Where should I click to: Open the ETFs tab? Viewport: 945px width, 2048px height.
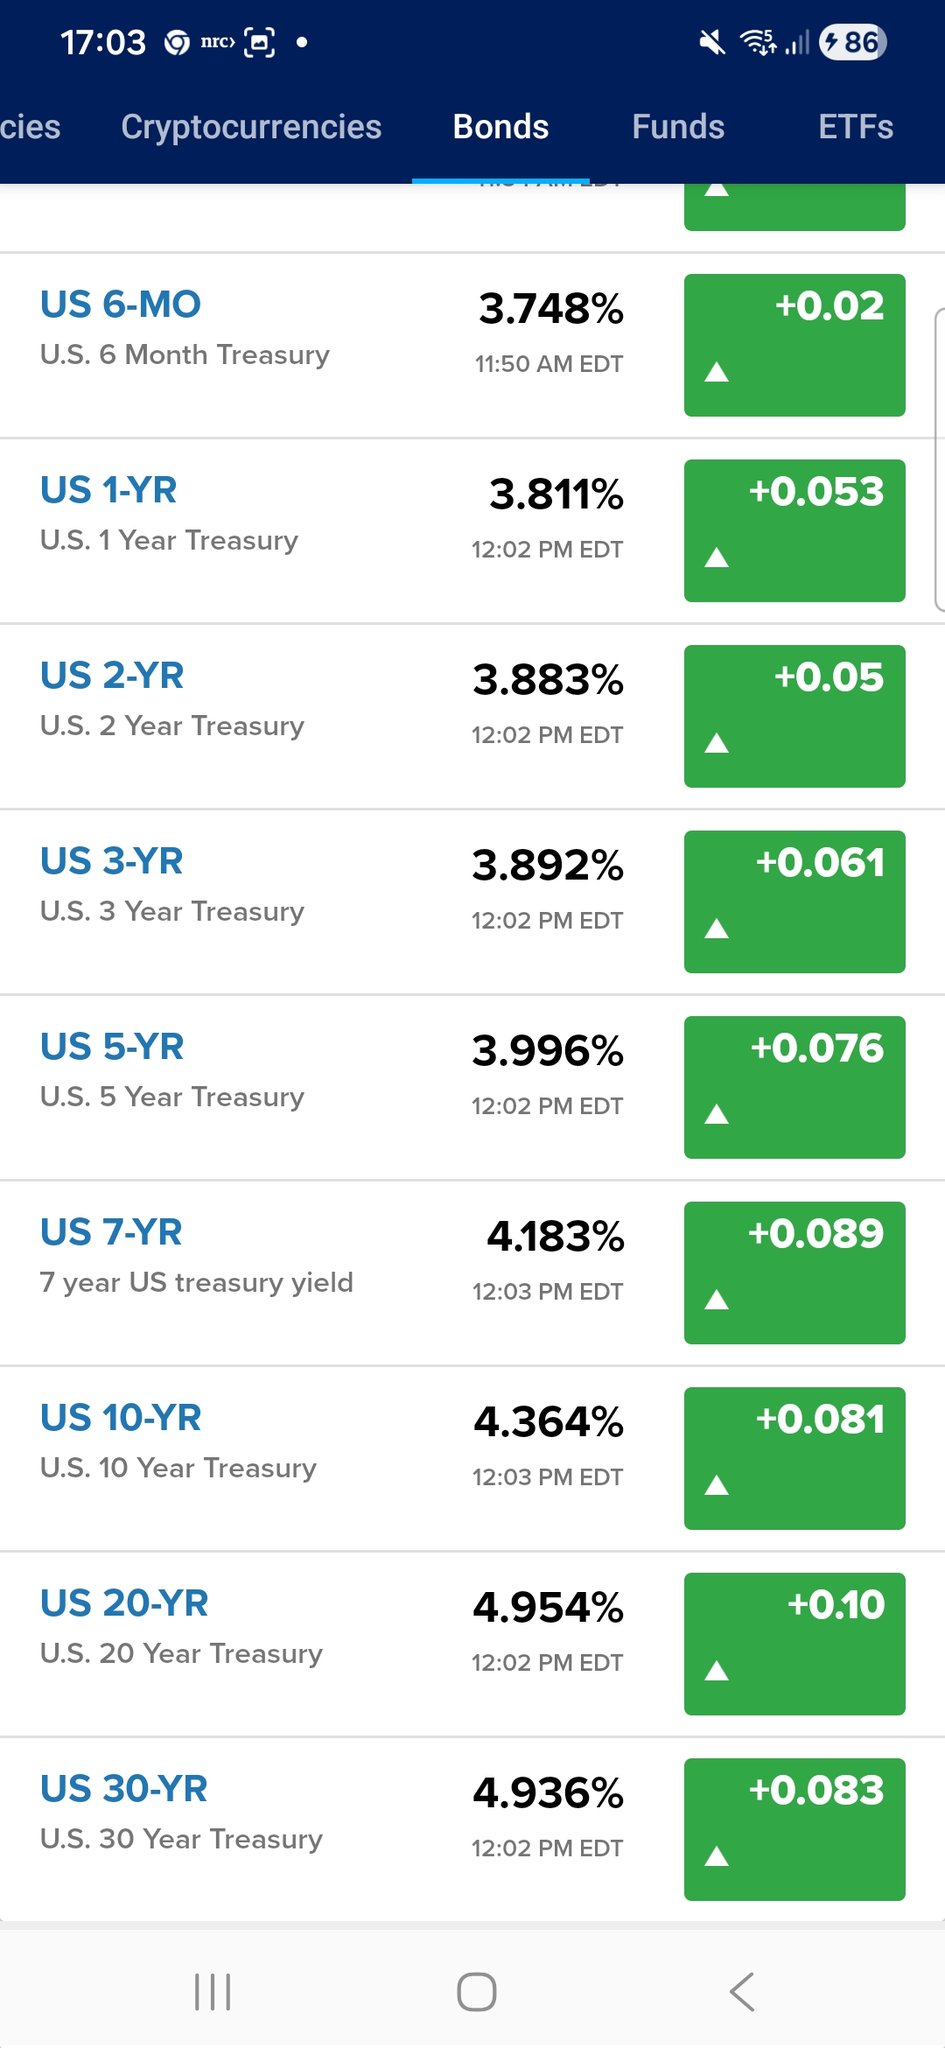coord(855,127)
